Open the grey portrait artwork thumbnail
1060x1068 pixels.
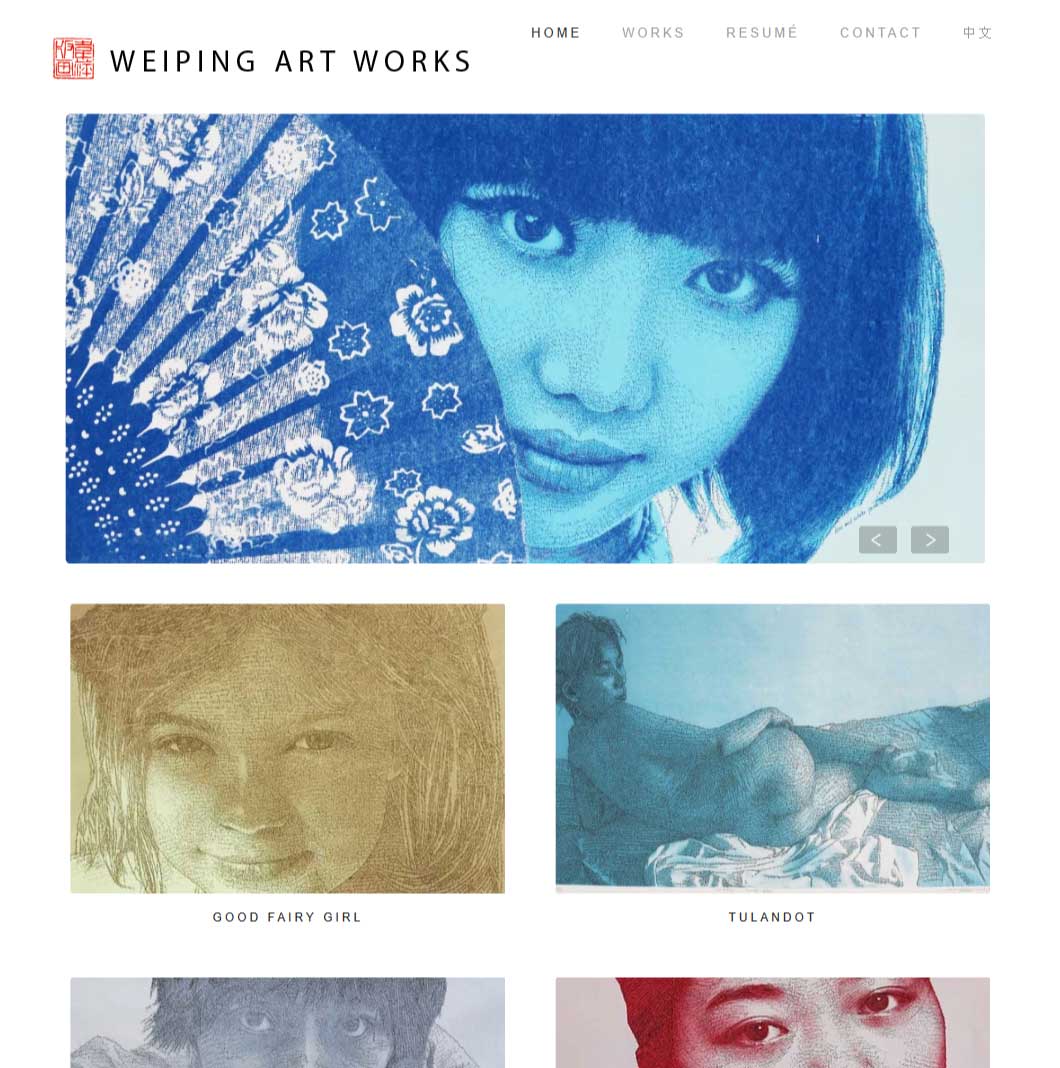coord(287,1022)
